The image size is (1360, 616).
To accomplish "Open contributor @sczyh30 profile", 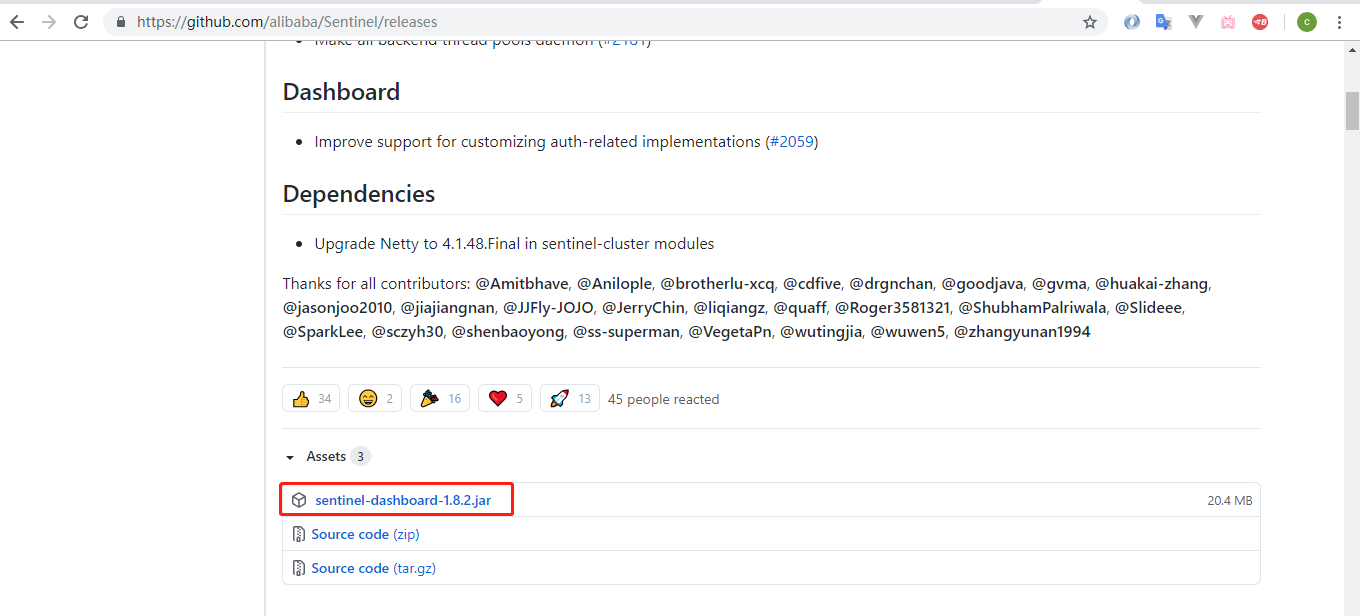I will click(x=407, y=332).
